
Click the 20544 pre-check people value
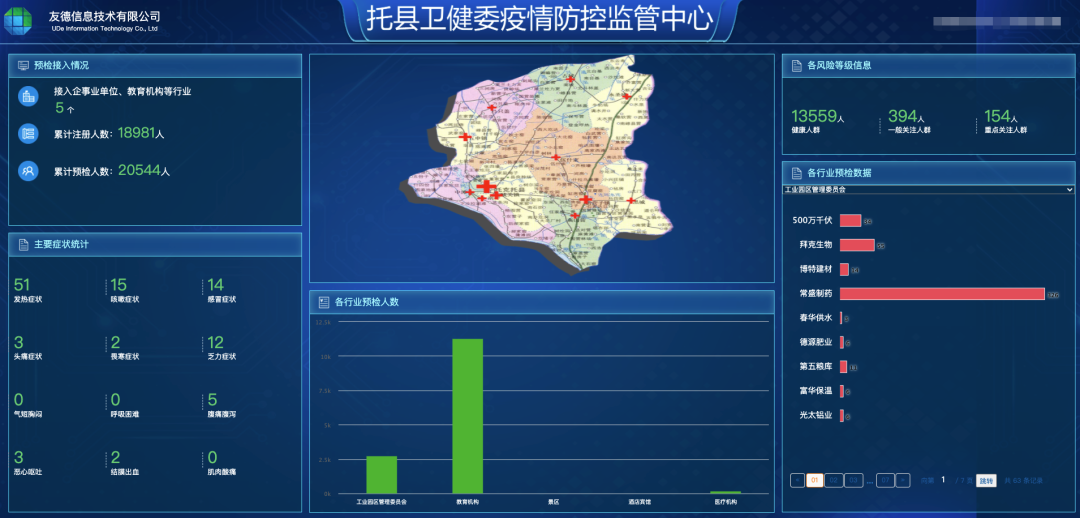click(x=140, y=170)
